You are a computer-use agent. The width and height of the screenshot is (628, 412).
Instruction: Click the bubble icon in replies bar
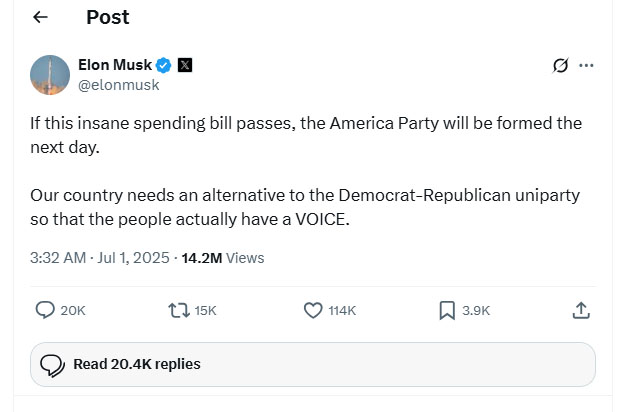(52, 365)
